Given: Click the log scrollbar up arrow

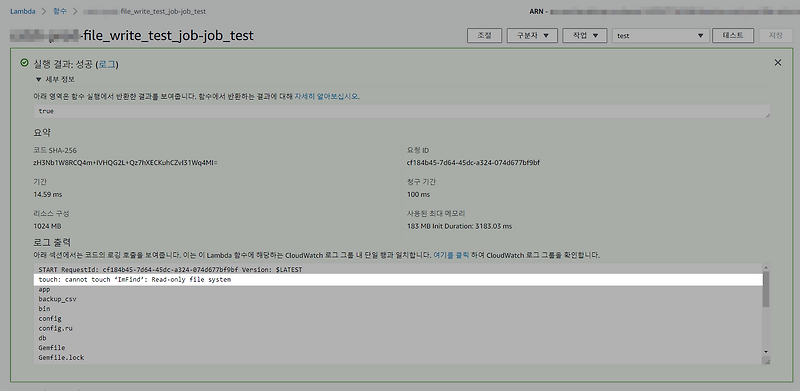Looking at the screenshot, I should point(766,267).
